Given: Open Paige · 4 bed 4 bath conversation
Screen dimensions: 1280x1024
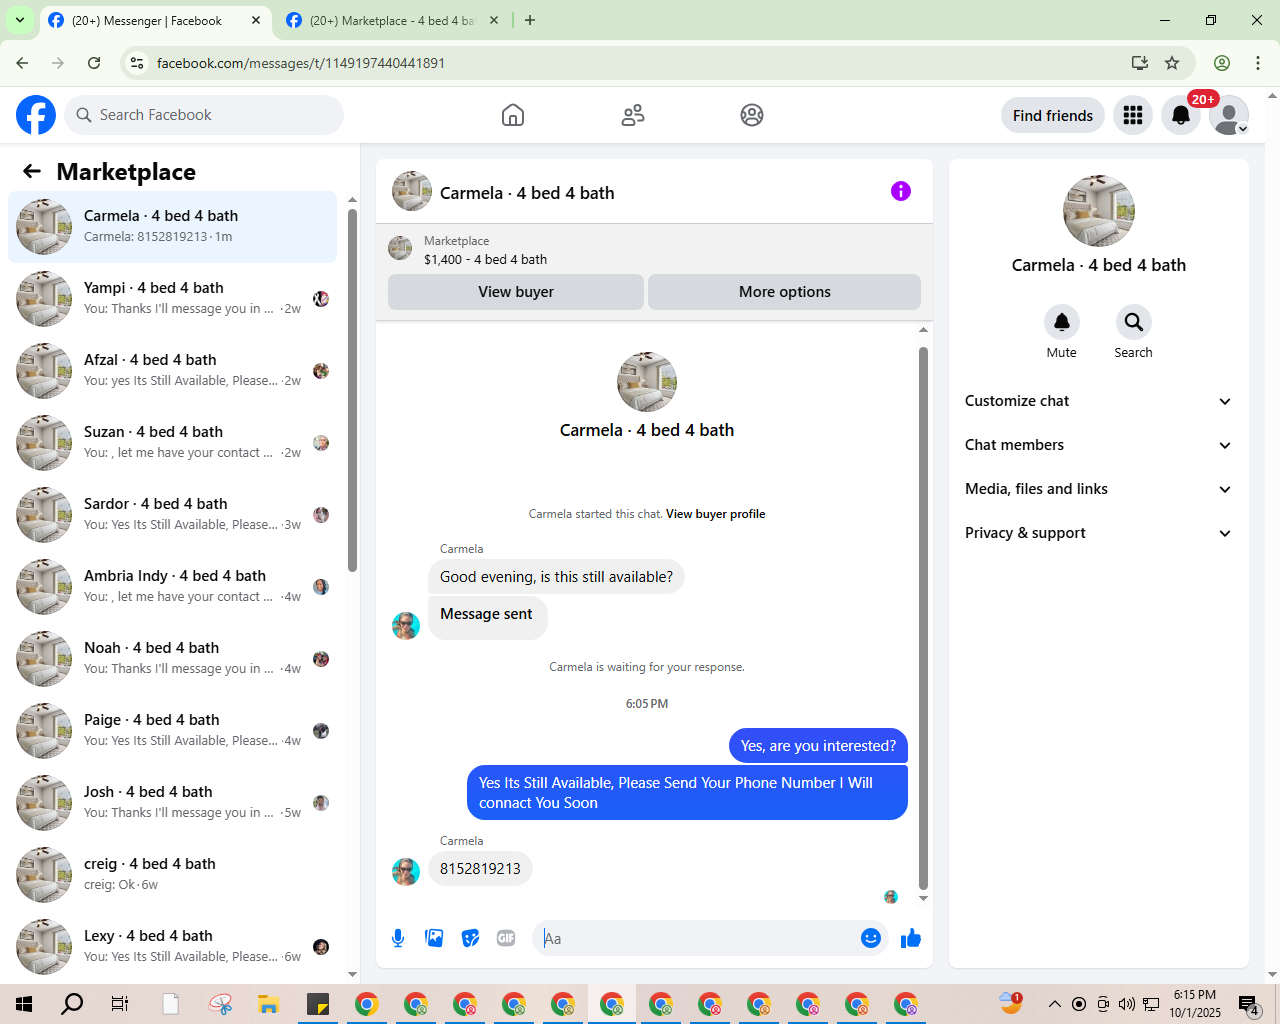Looking at the screenshot, I should 173,731.
